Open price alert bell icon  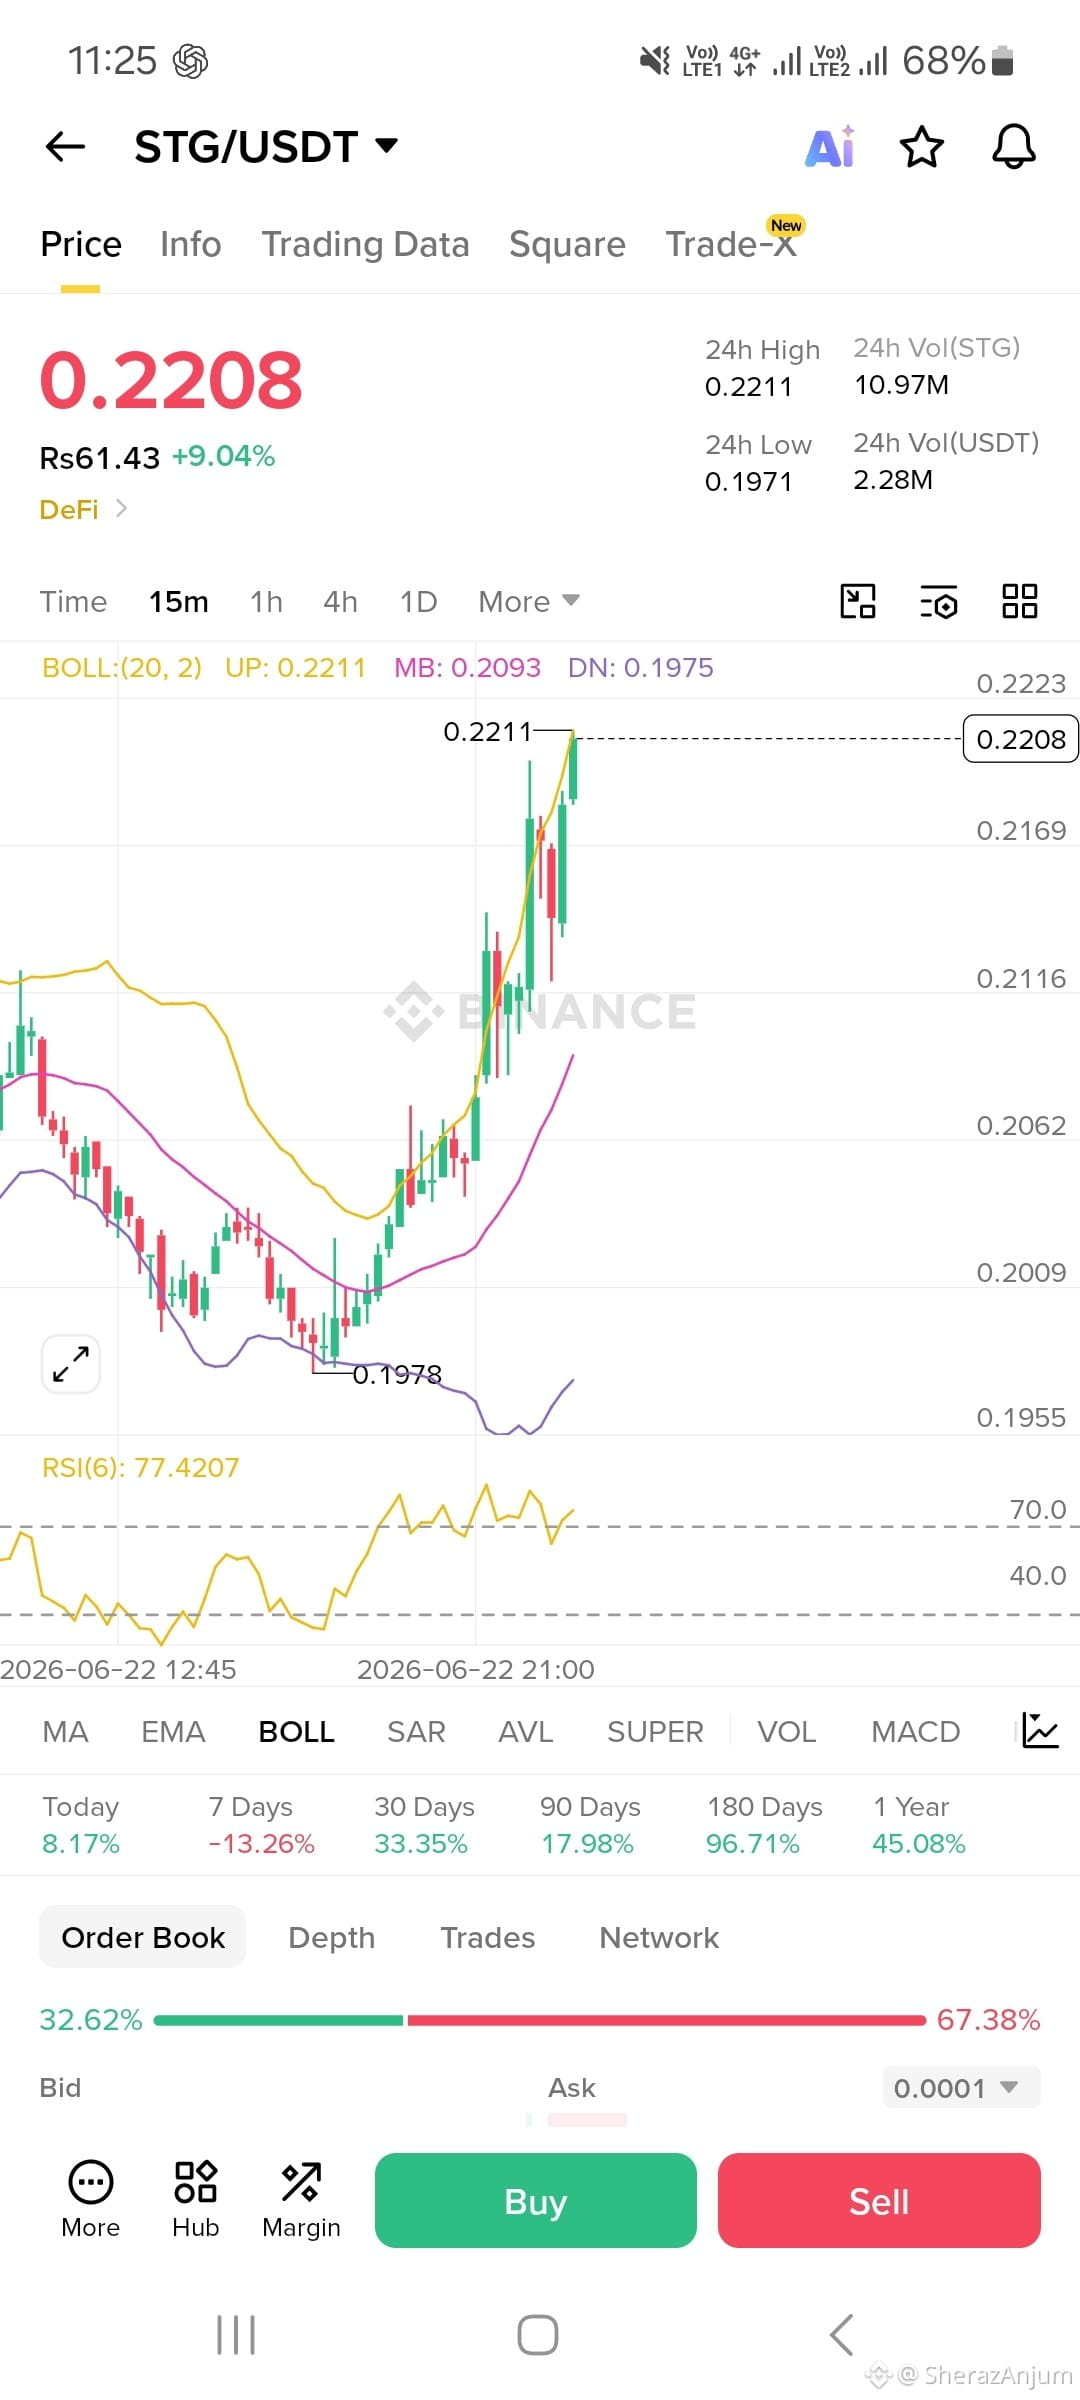(x=1013, y=147)
